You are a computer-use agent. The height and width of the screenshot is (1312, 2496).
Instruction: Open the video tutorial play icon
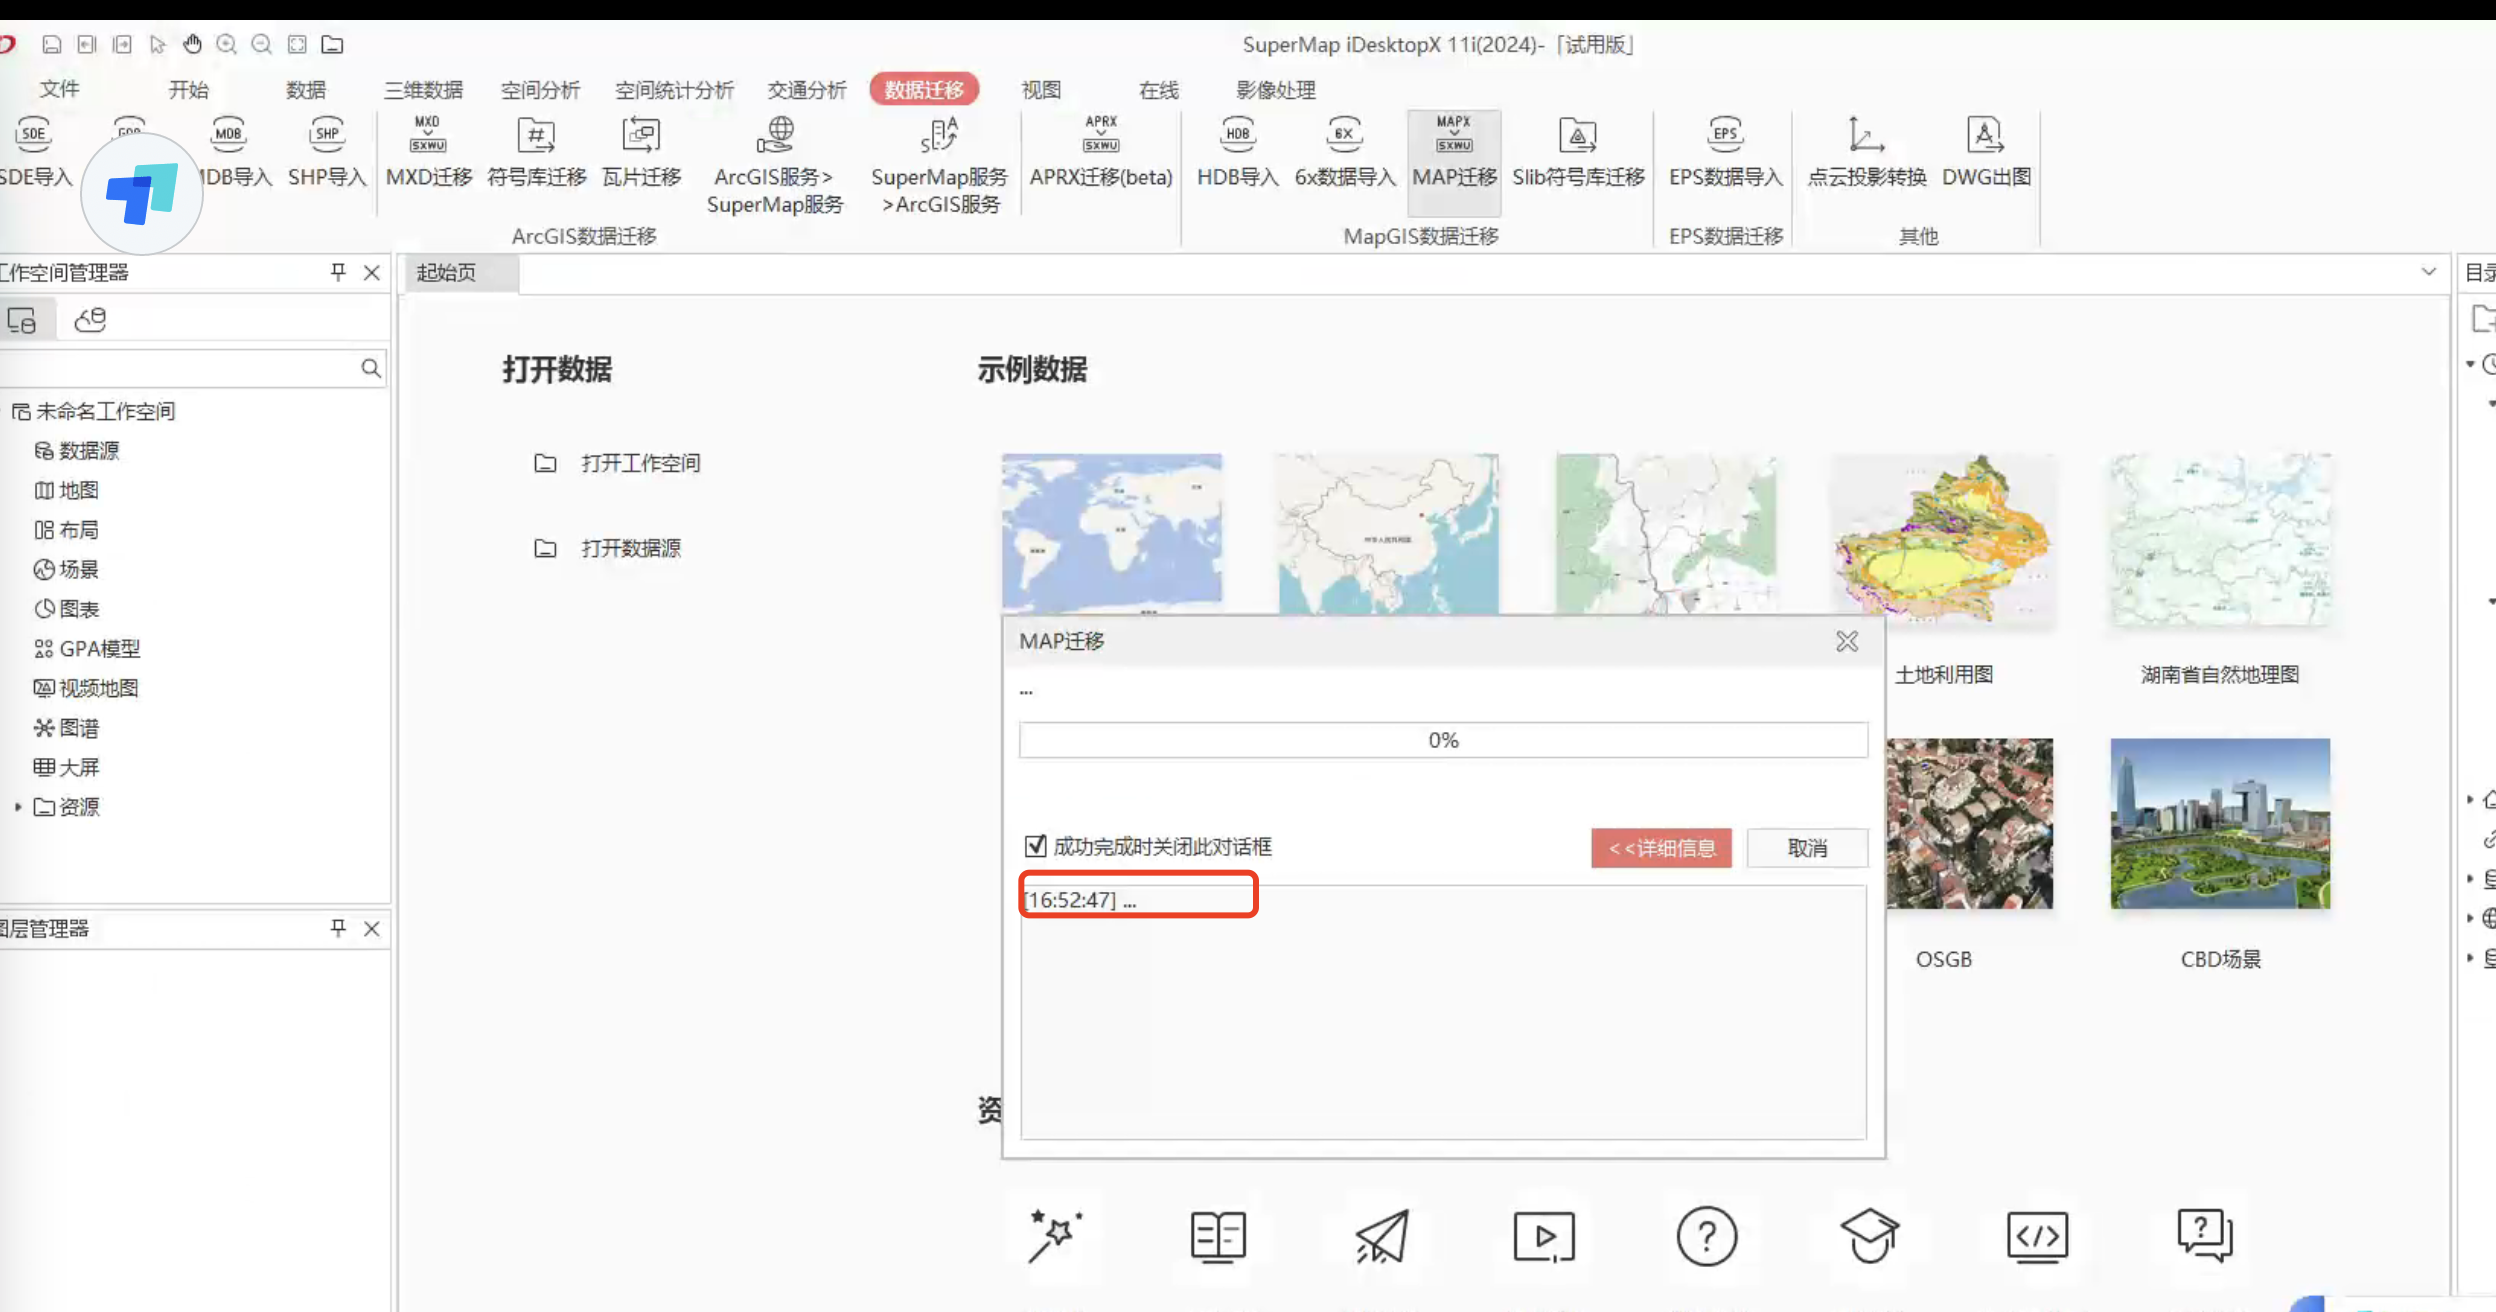click(x=1544, y=1237)
